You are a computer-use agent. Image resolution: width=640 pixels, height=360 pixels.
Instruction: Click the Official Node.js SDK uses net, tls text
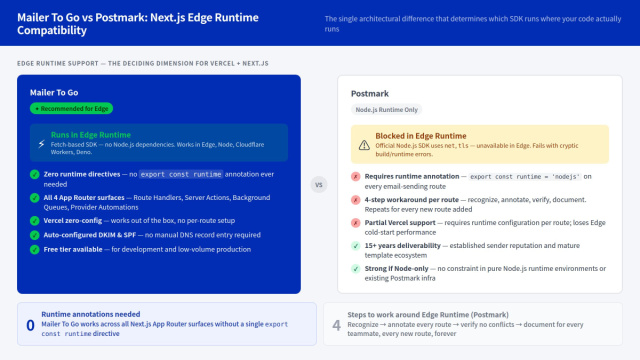[x=477, y=150]
